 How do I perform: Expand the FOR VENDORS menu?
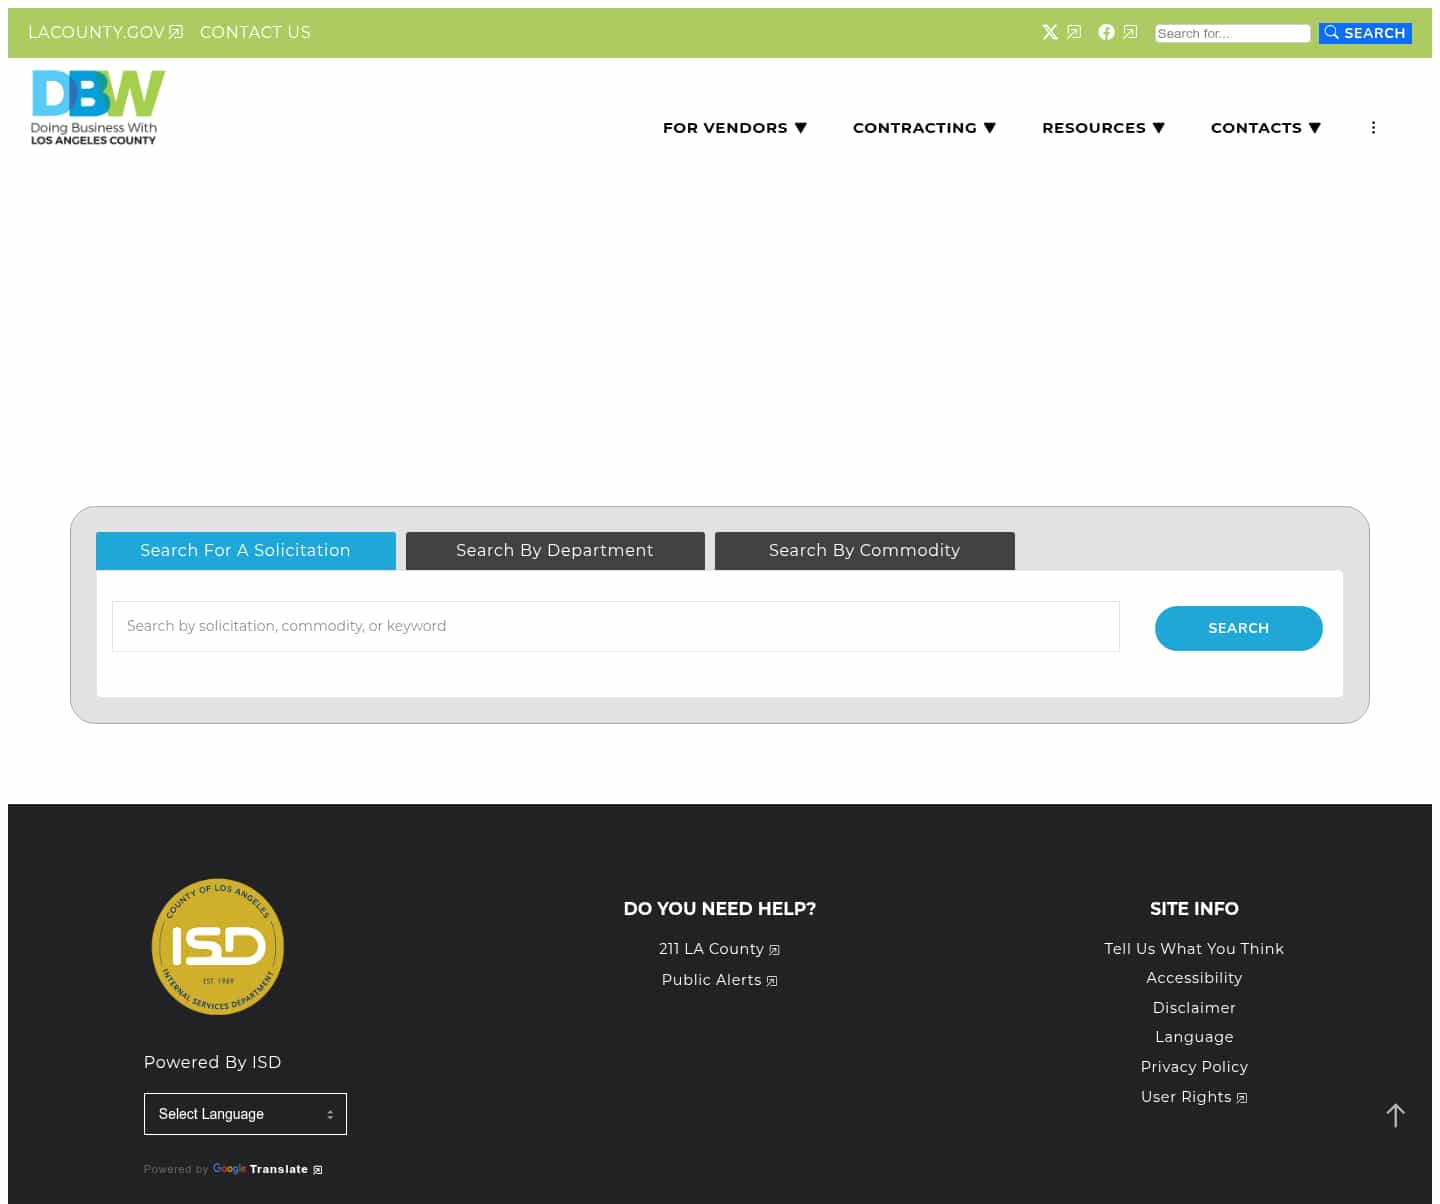coord(735,128)
